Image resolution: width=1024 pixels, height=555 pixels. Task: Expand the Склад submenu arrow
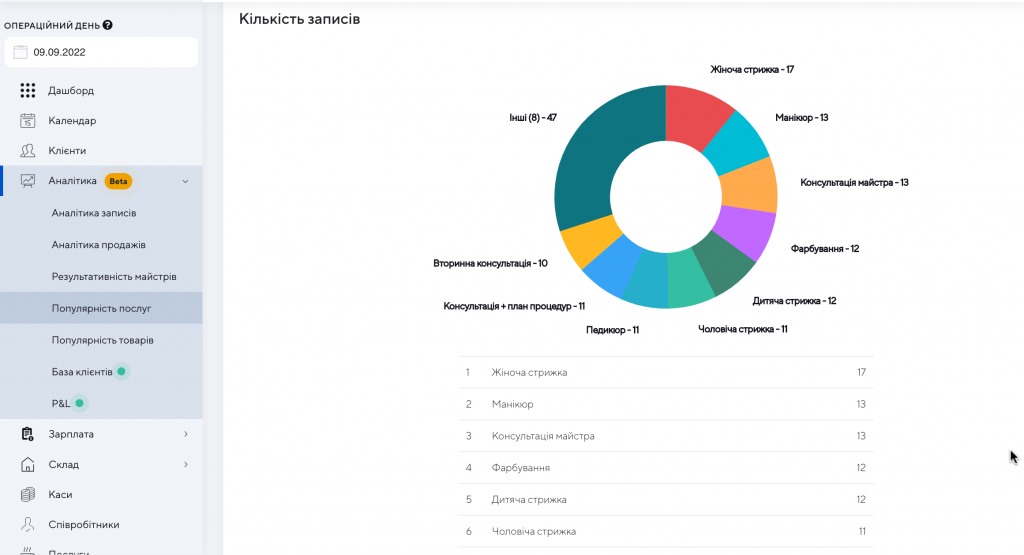(x=186, y=464)
